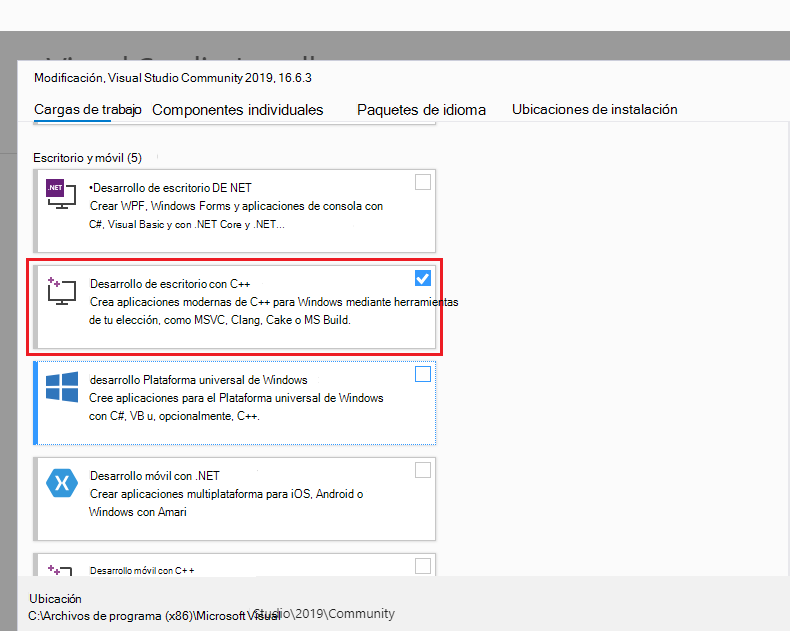Check Desarrollo de escritorio de .NET workload
790x631 pixels.
point(423,182)
